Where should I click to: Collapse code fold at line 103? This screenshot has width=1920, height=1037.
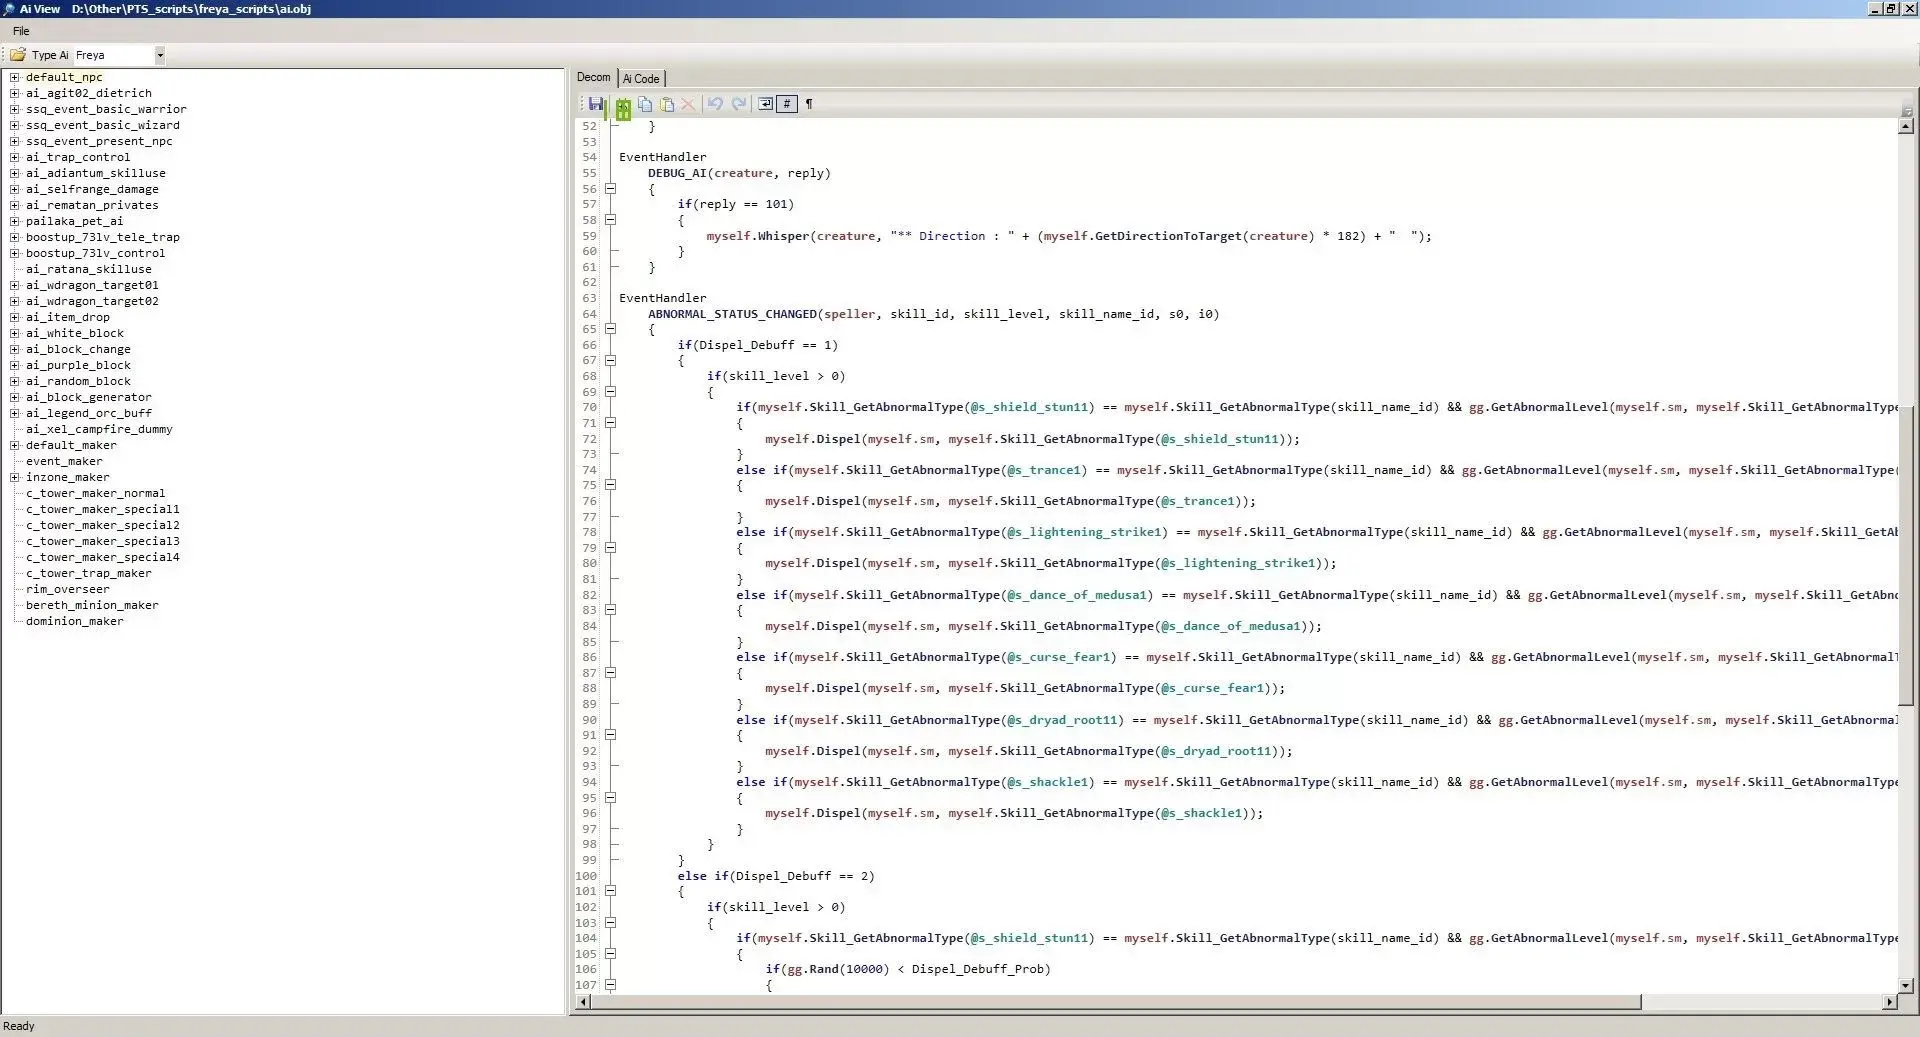610,923
